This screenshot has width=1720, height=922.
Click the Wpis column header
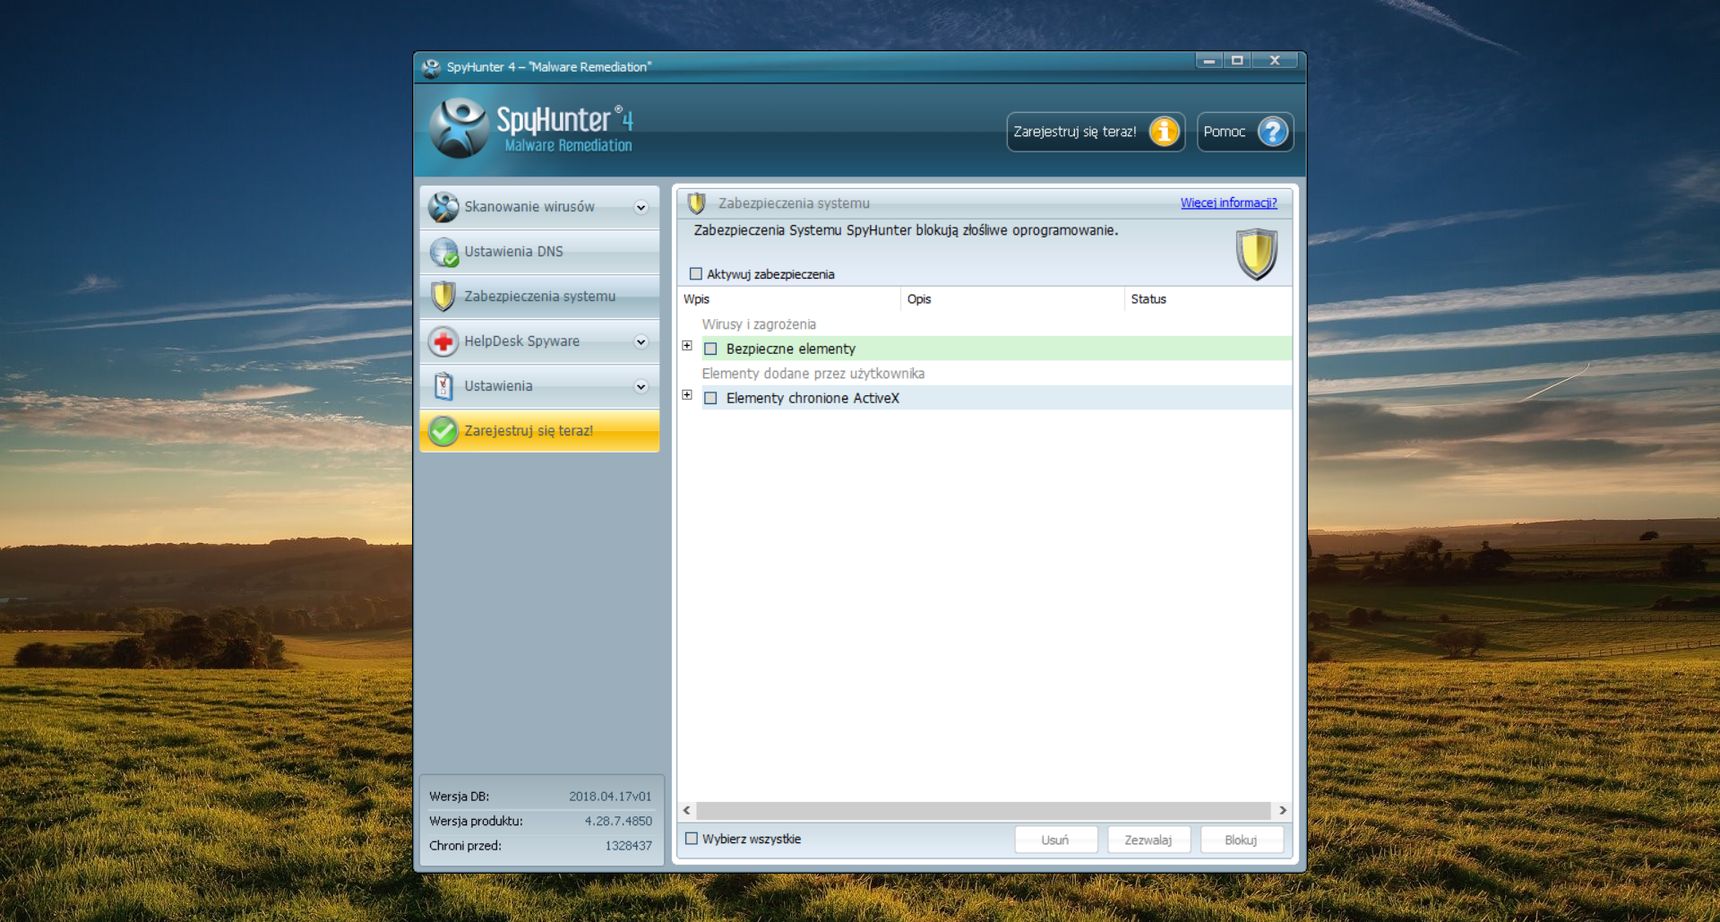[790, 299]
